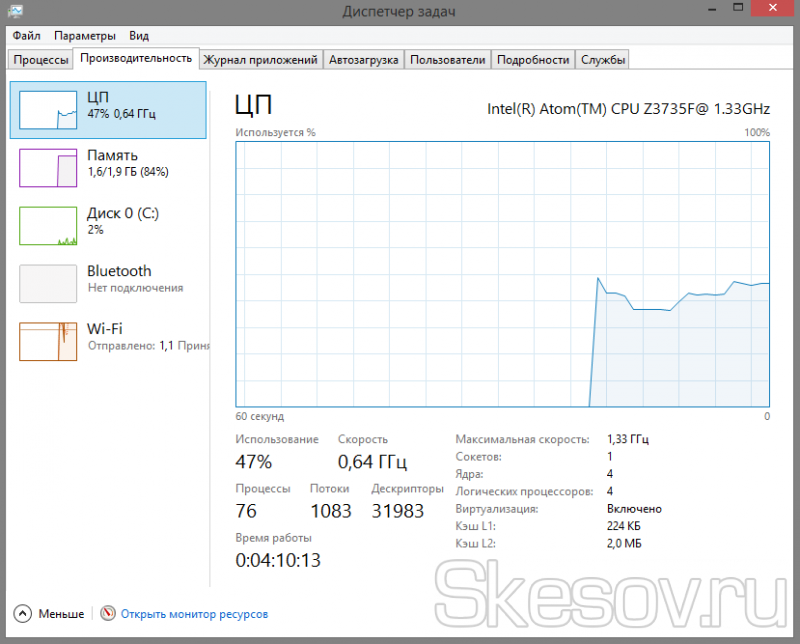Click the Wi-Fi orange graph thumbnail

coord(48,341)
